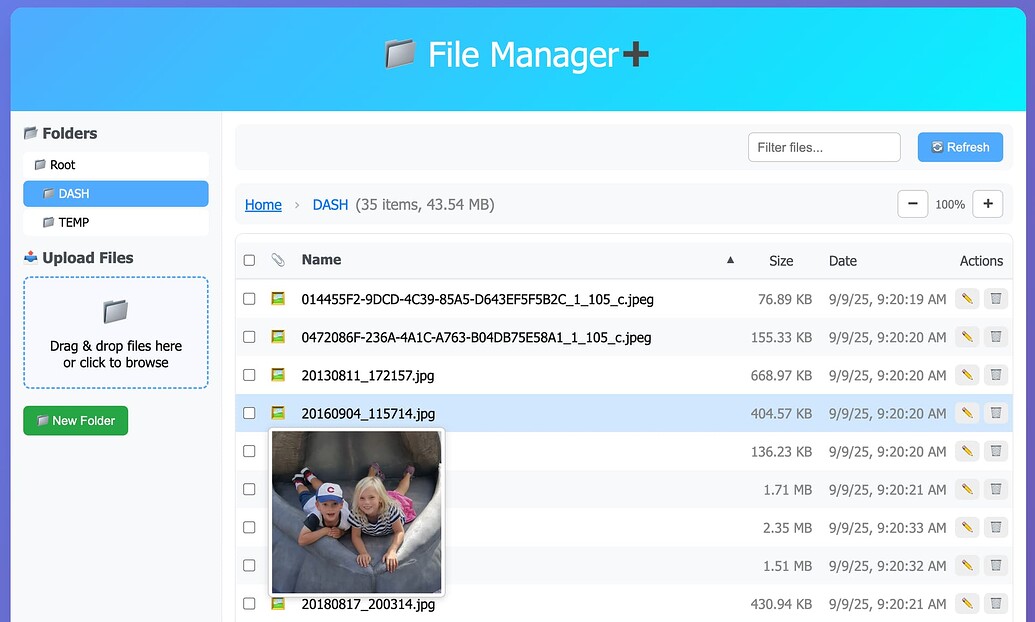Click the rename pencil icon for 20130811_172157.jpg
The image size is (1035, 622).
pyautogui.click(x=966, y=375)
